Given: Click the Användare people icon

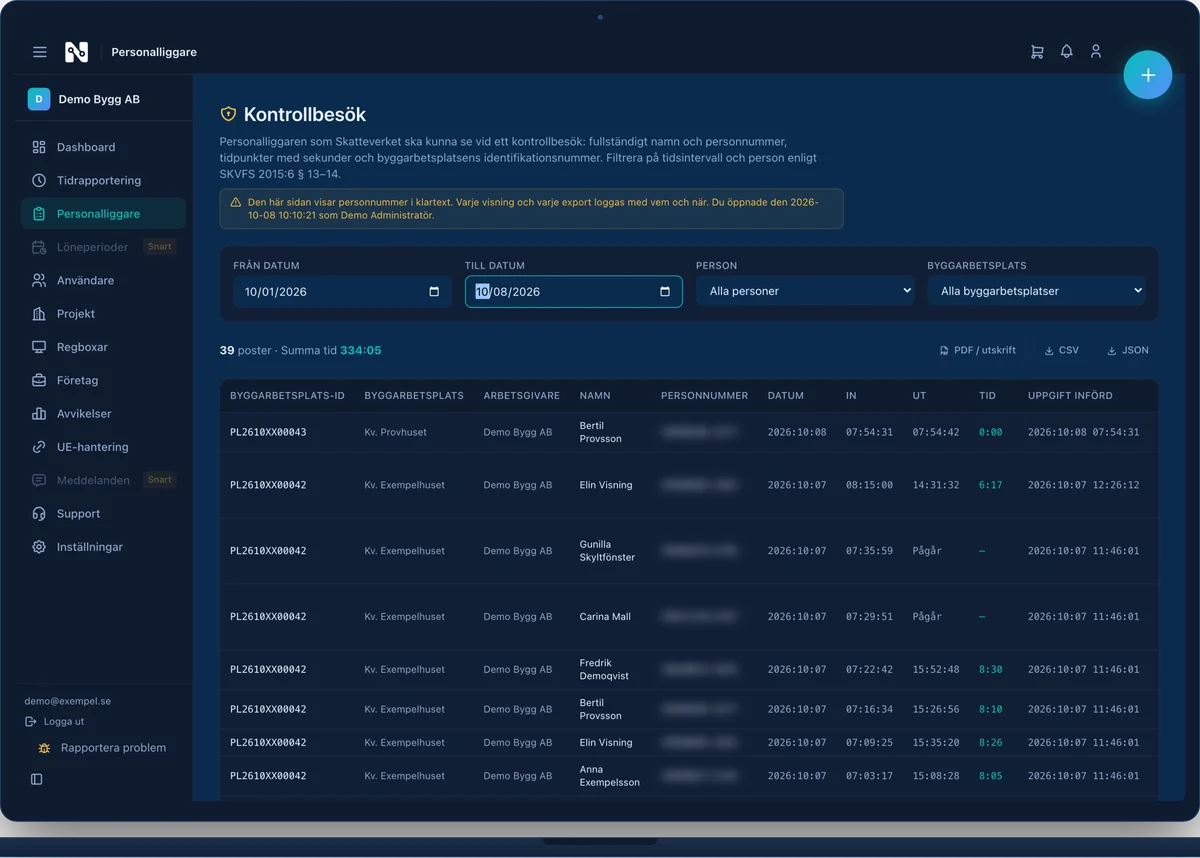Looking at the screenshot, I should (39, 280).
